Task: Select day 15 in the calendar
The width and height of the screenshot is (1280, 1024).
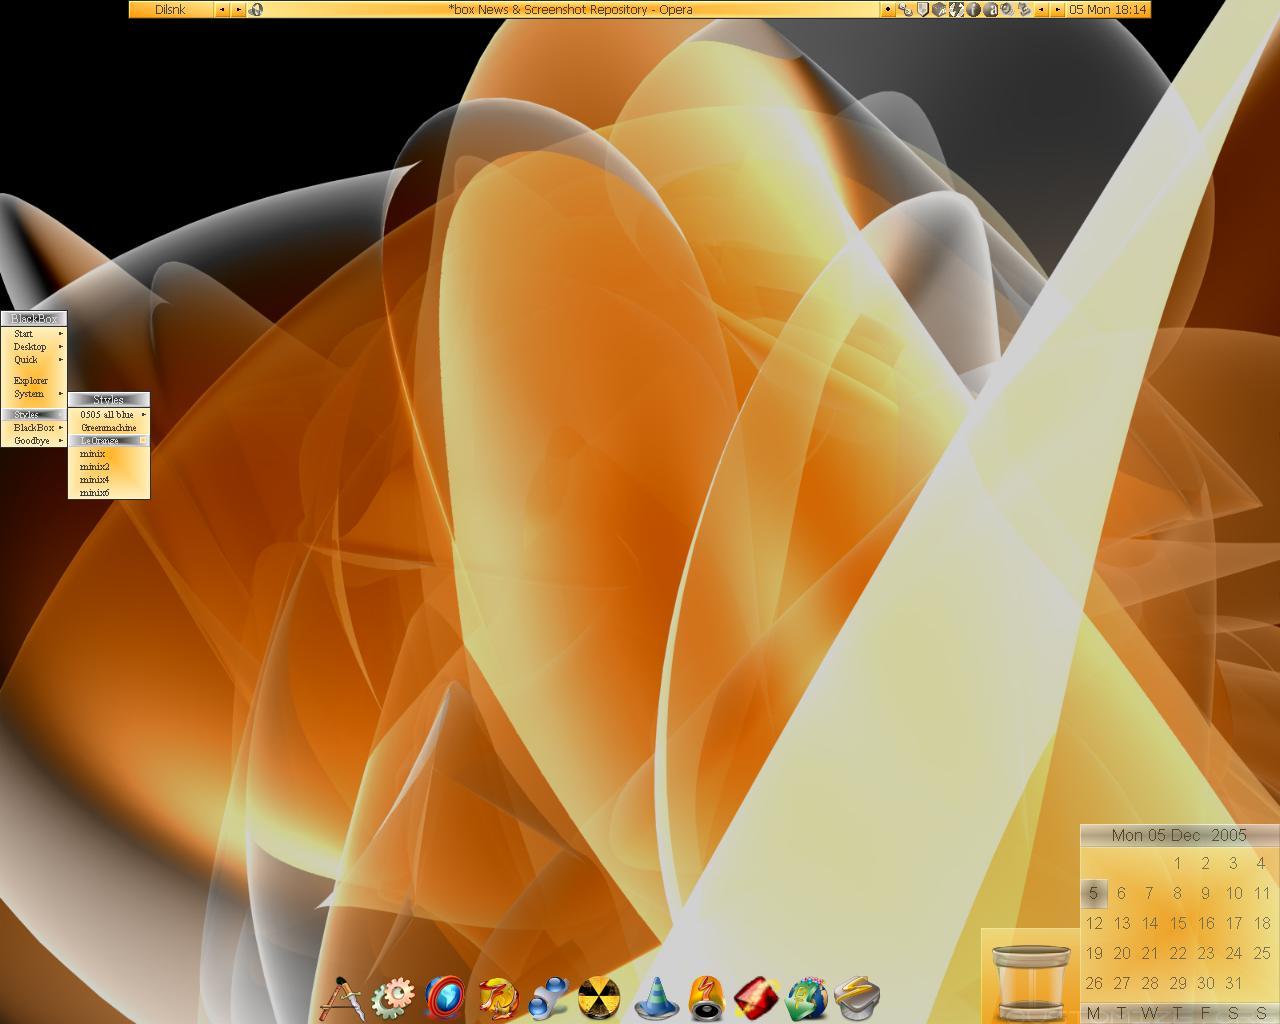Action: 1178,924
